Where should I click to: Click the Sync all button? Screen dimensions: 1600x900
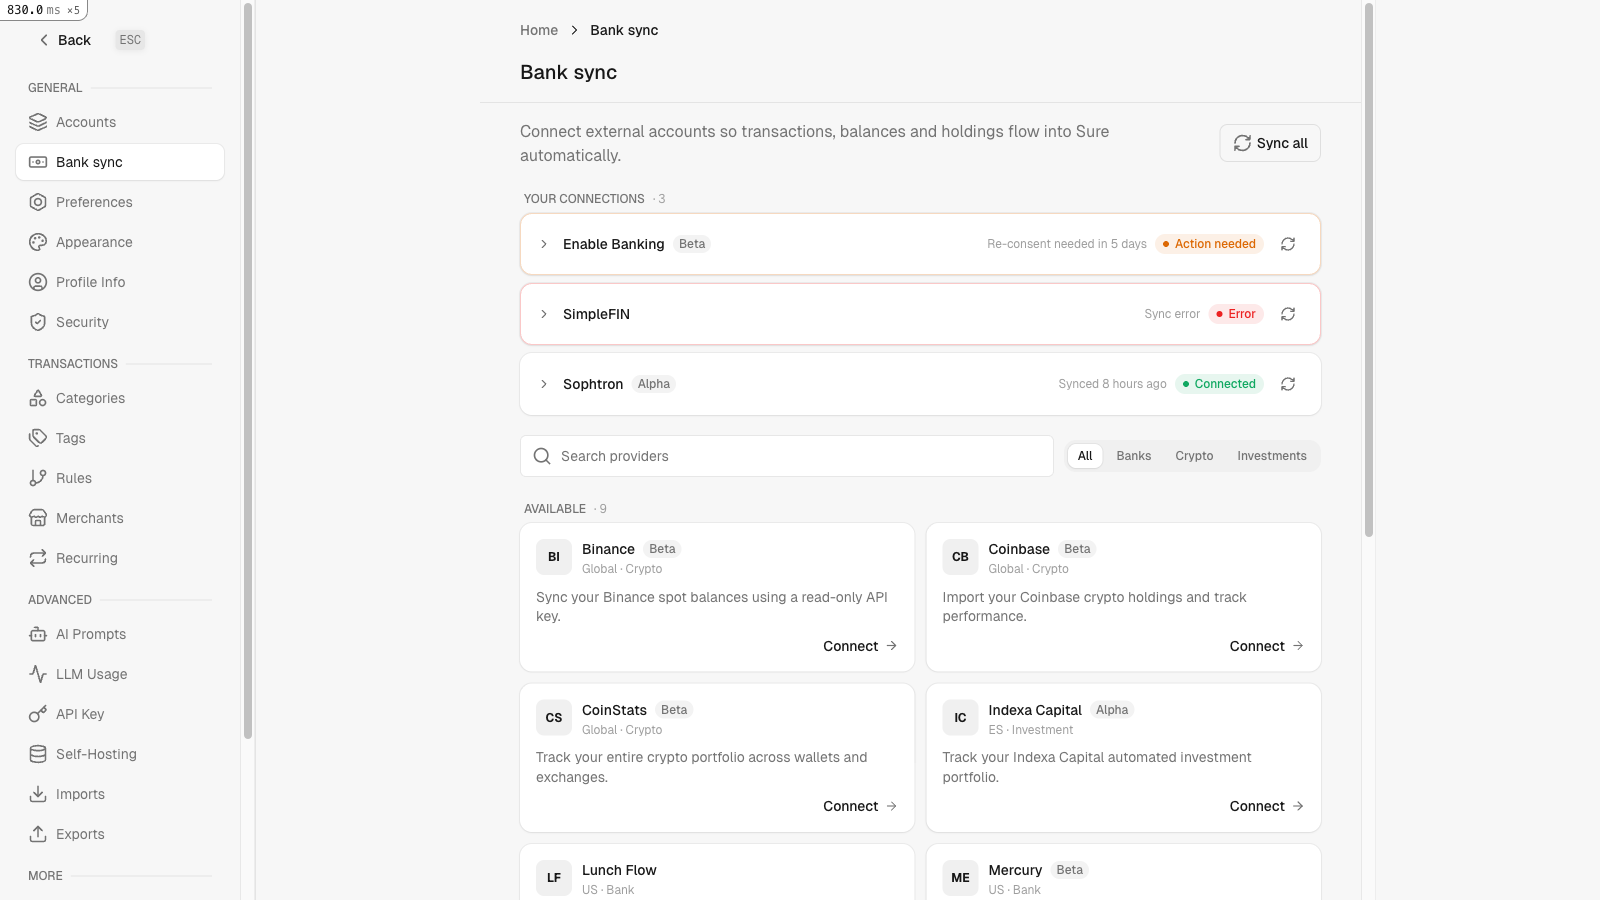(x=1270, y=143)
